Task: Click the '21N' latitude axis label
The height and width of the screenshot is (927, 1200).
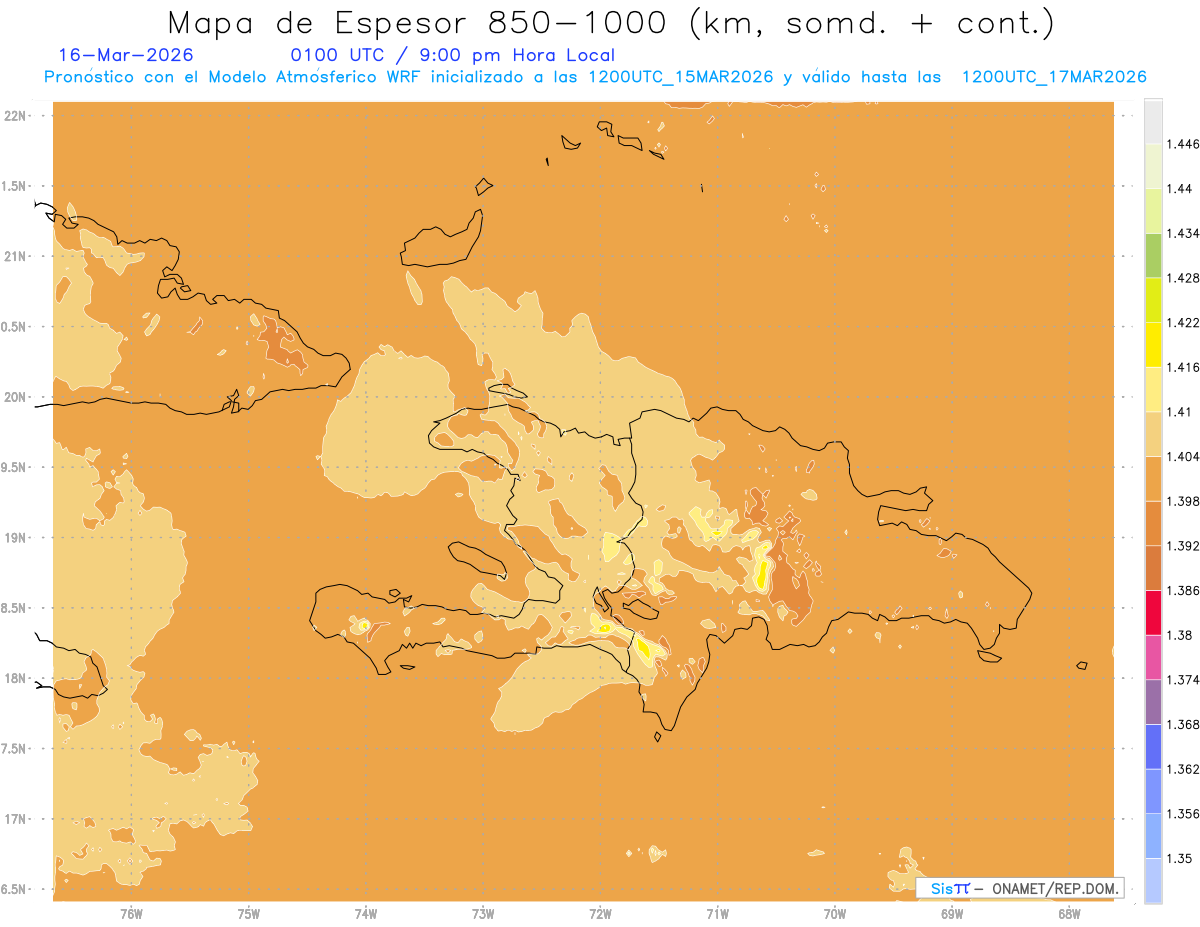Action: [15, 256]
